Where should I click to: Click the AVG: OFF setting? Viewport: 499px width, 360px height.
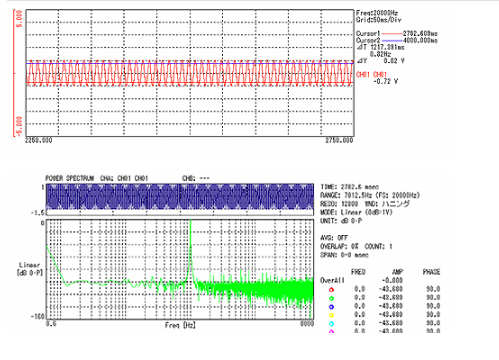pyautogui.click(x=334, y=238)
